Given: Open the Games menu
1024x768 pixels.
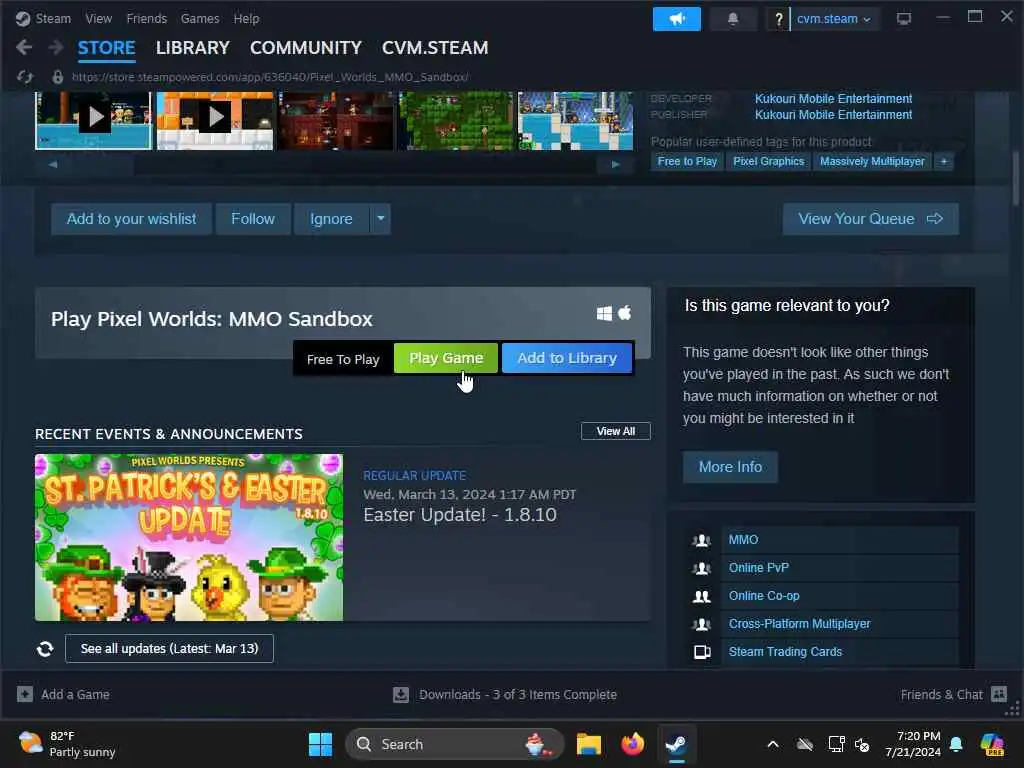Looking at the screenshot, I should [x=200, y=18].
